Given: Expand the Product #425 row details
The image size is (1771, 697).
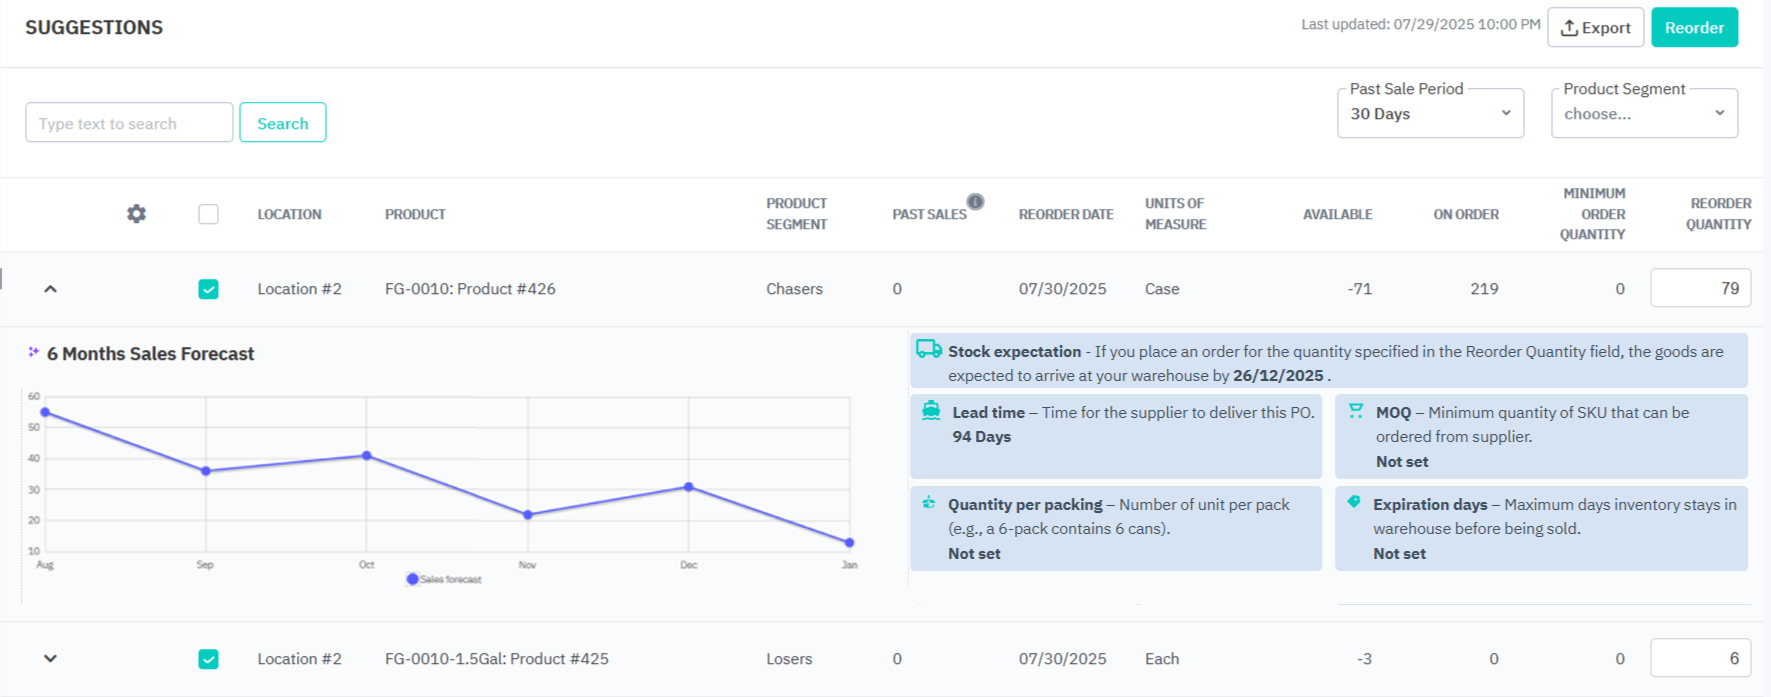Looking at the screenshot, I should (x=50, y=659).
